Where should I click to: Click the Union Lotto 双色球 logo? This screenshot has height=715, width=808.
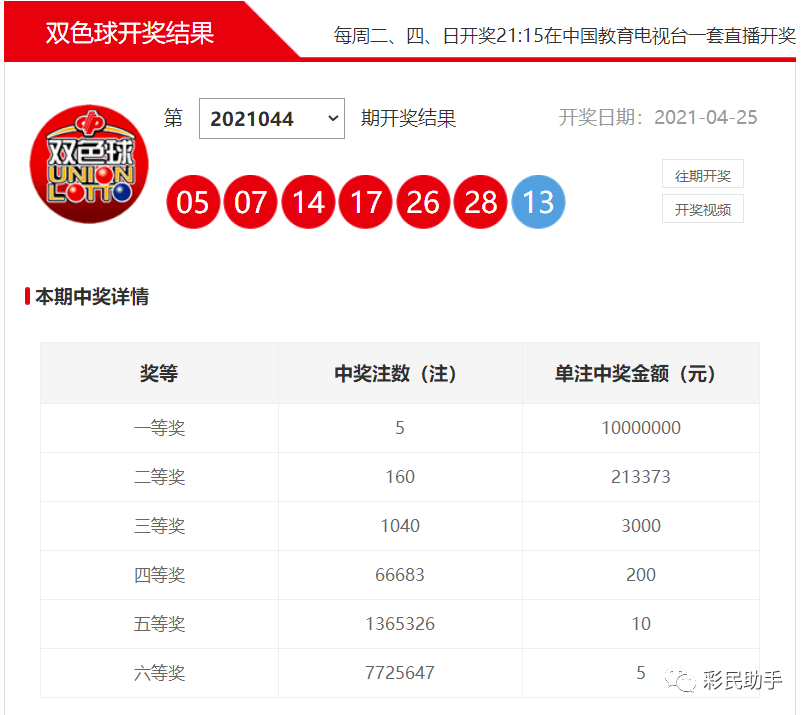89,164
